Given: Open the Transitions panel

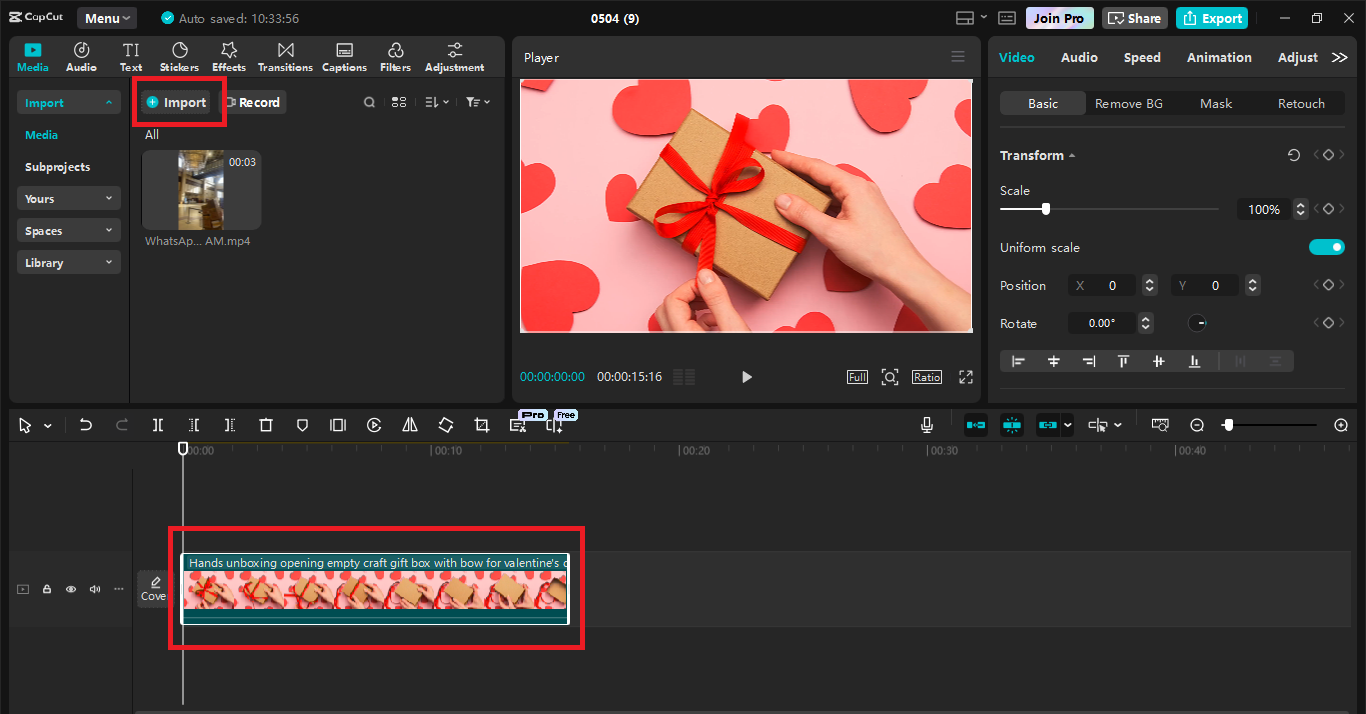Looking at the screenshot, I should click(285, 55).
